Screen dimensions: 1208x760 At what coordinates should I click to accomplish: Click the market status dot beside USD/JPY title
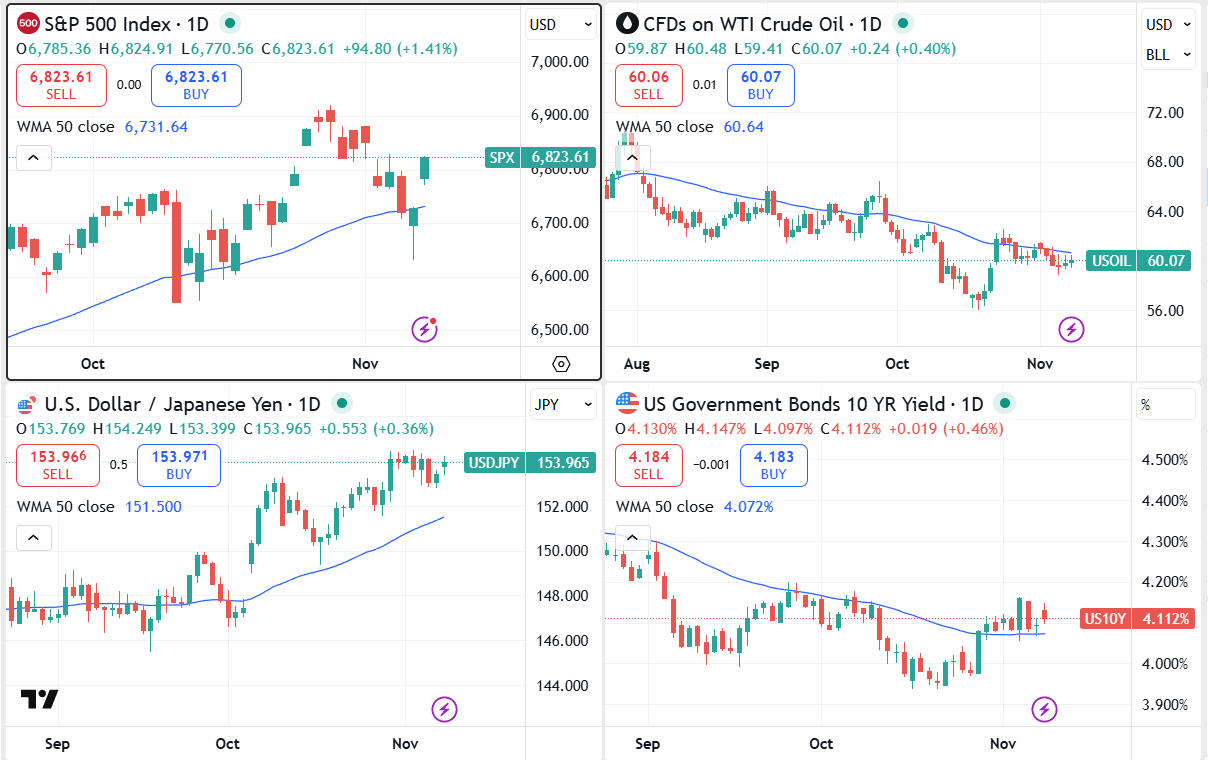pyautogui.click(x=342, y=404)
